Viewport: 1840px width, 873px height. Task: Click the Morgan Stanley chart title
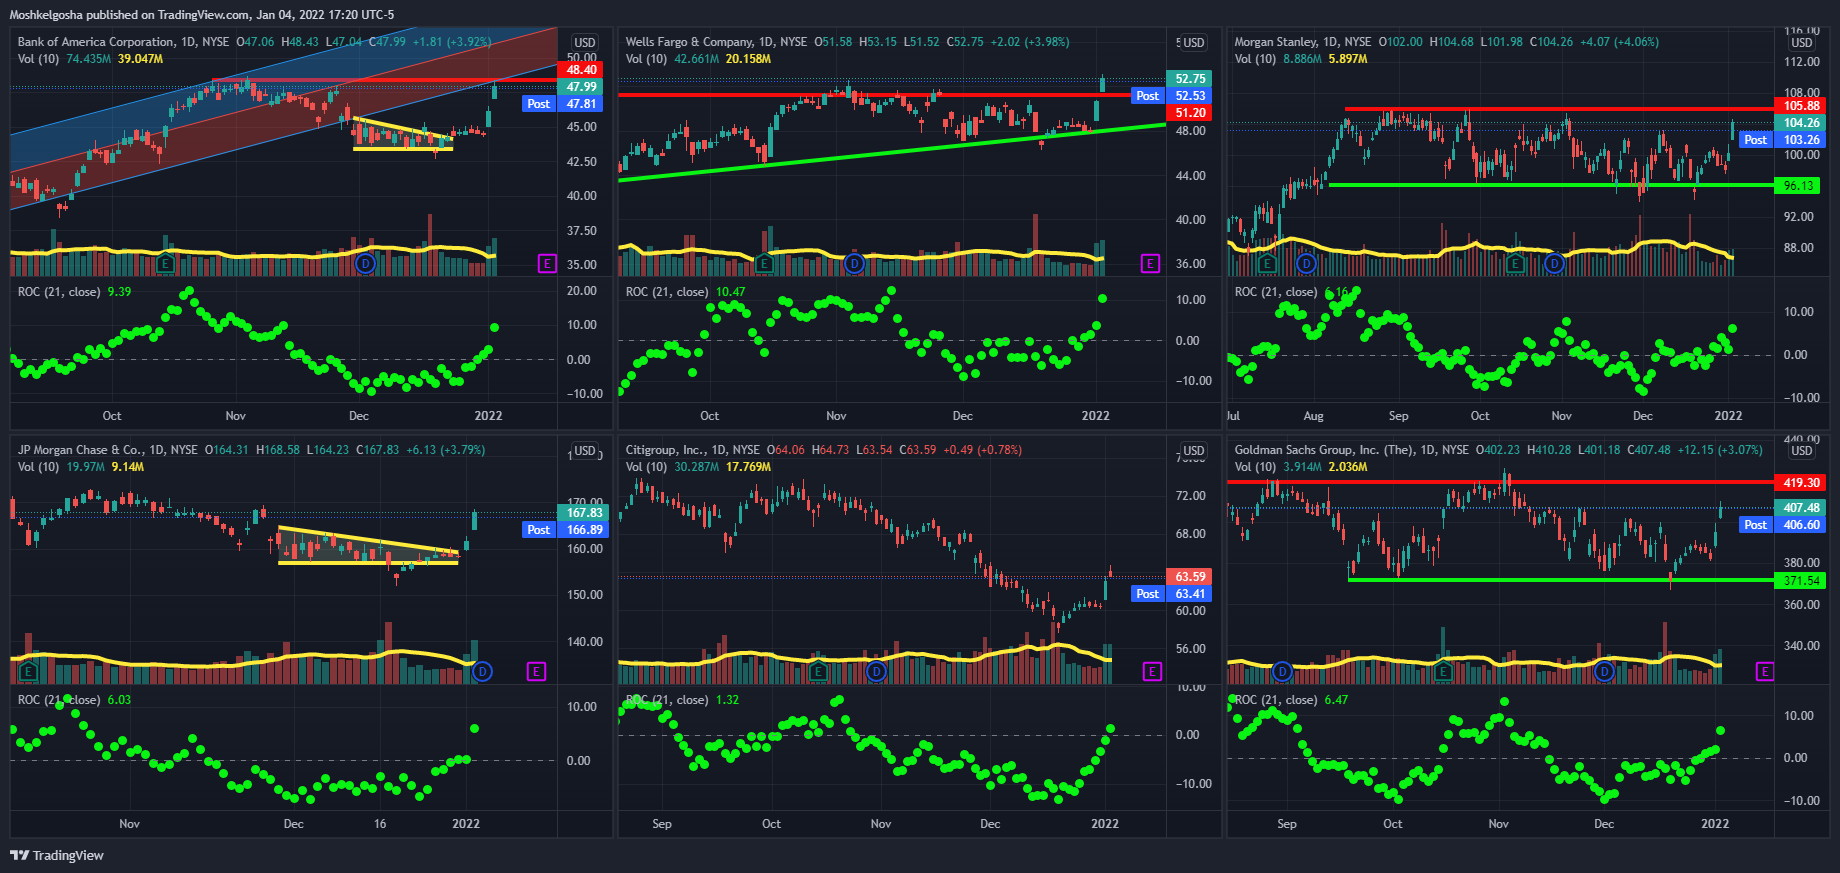tap(1275, 42)
